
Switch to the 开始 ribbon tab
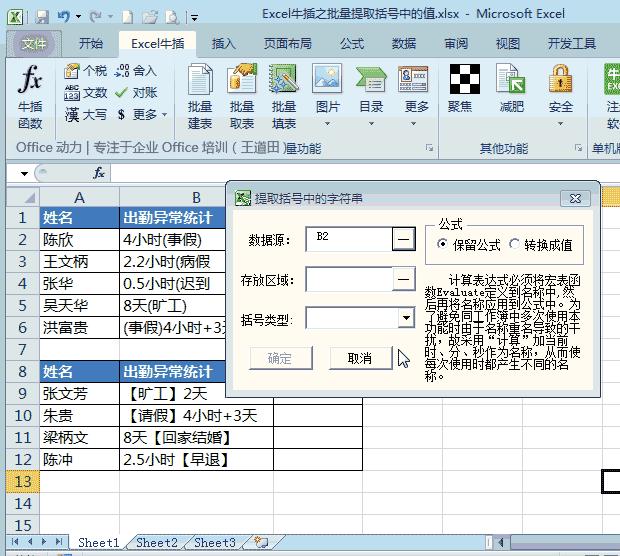91,43
